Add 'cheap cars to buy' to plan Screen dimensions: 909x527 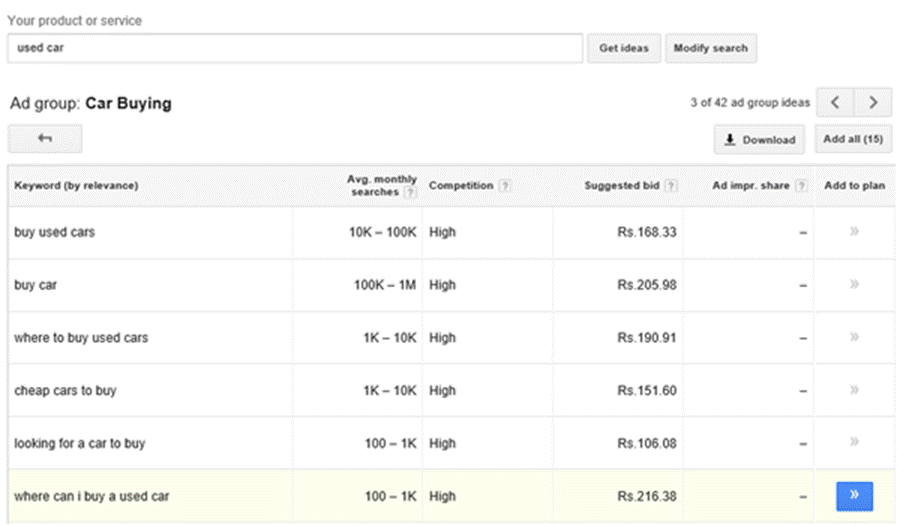[854, 390]
